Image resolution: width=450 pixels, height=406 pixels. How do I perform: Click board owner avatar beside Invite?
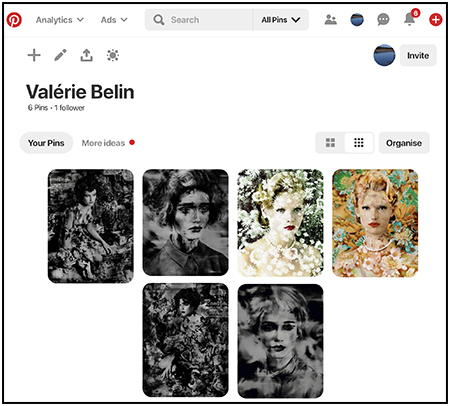[384, 55]
